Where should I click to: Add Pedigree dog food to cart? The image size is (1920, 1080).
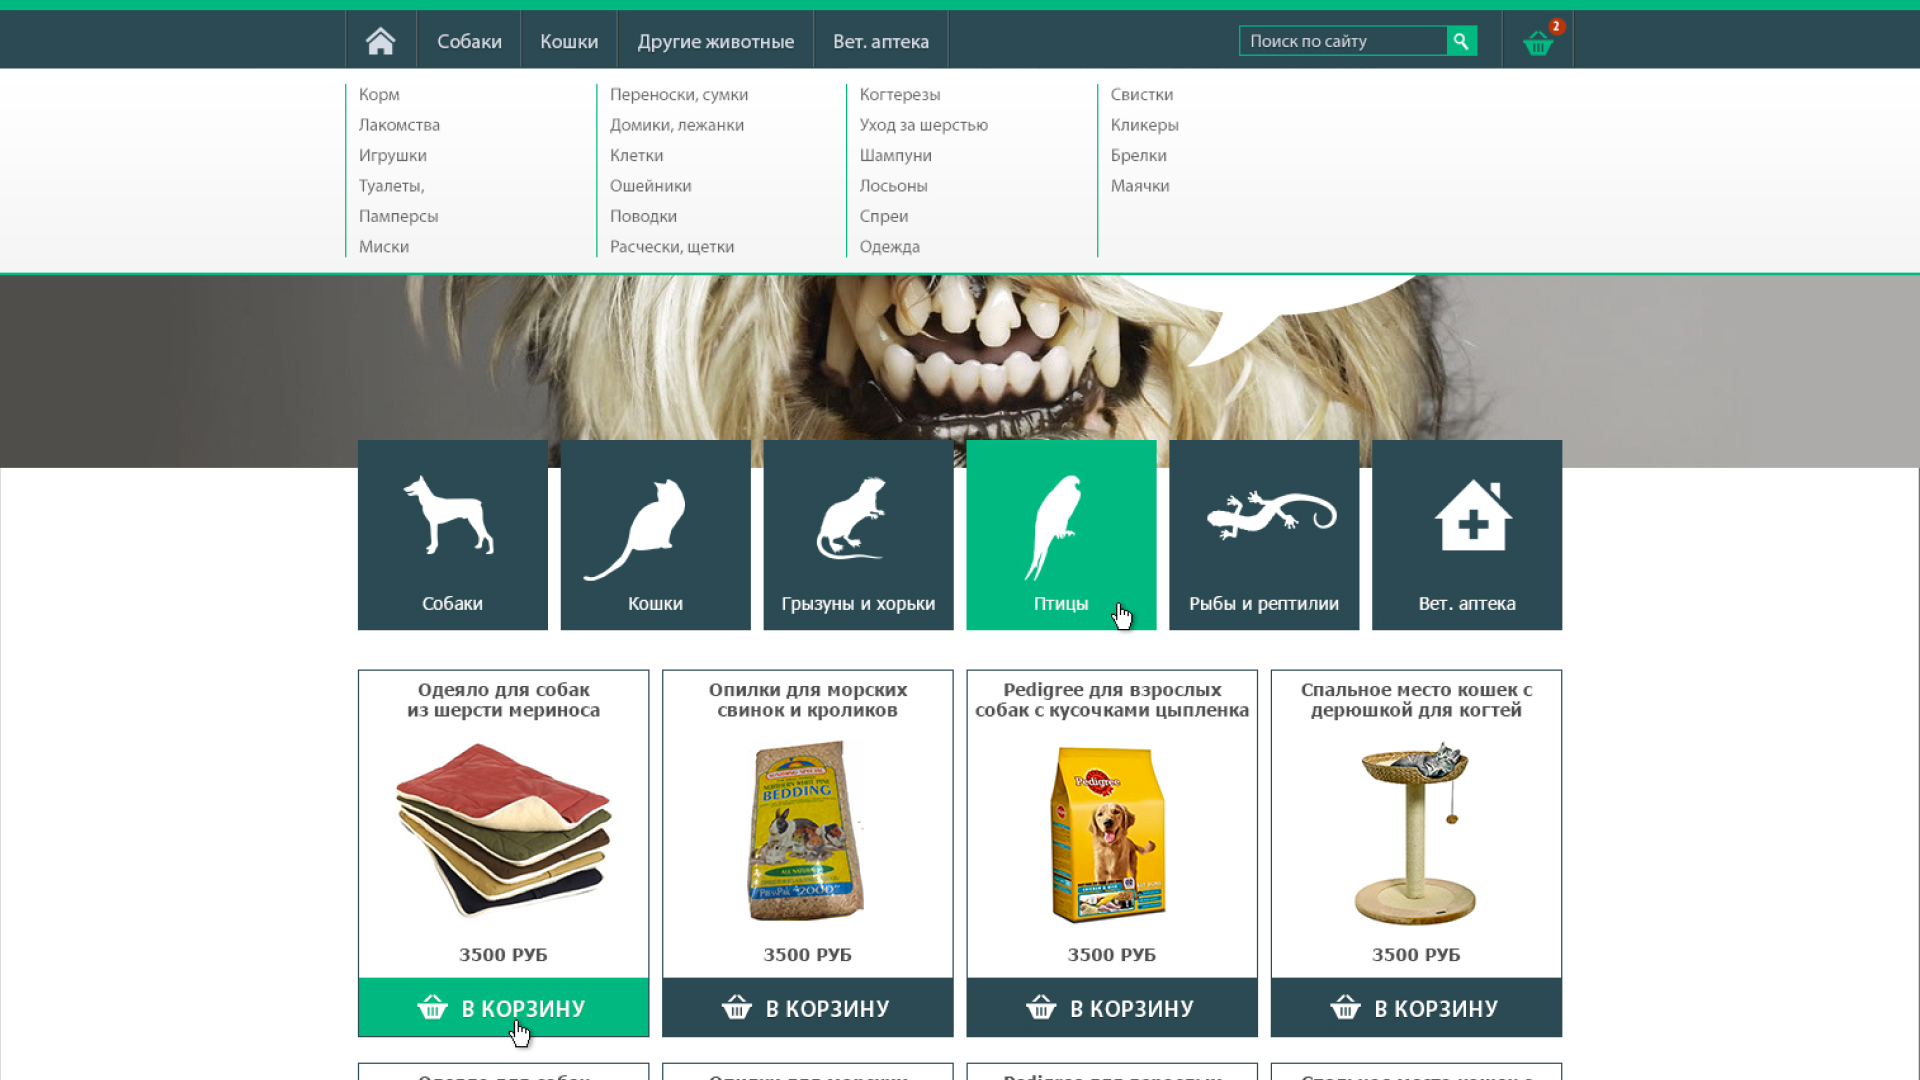click(x=1112, y=1007)
